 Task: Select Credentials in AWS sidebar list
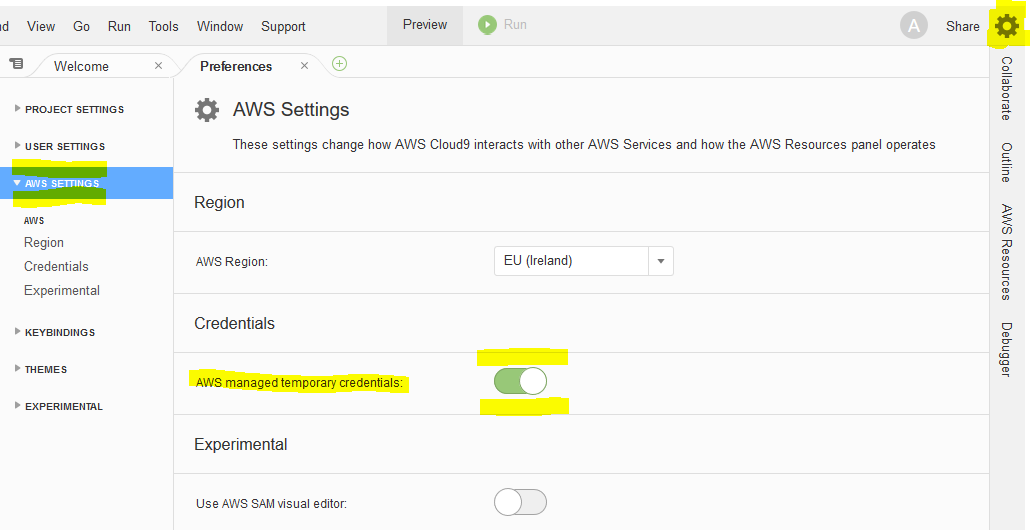click(x=56, y=266)
